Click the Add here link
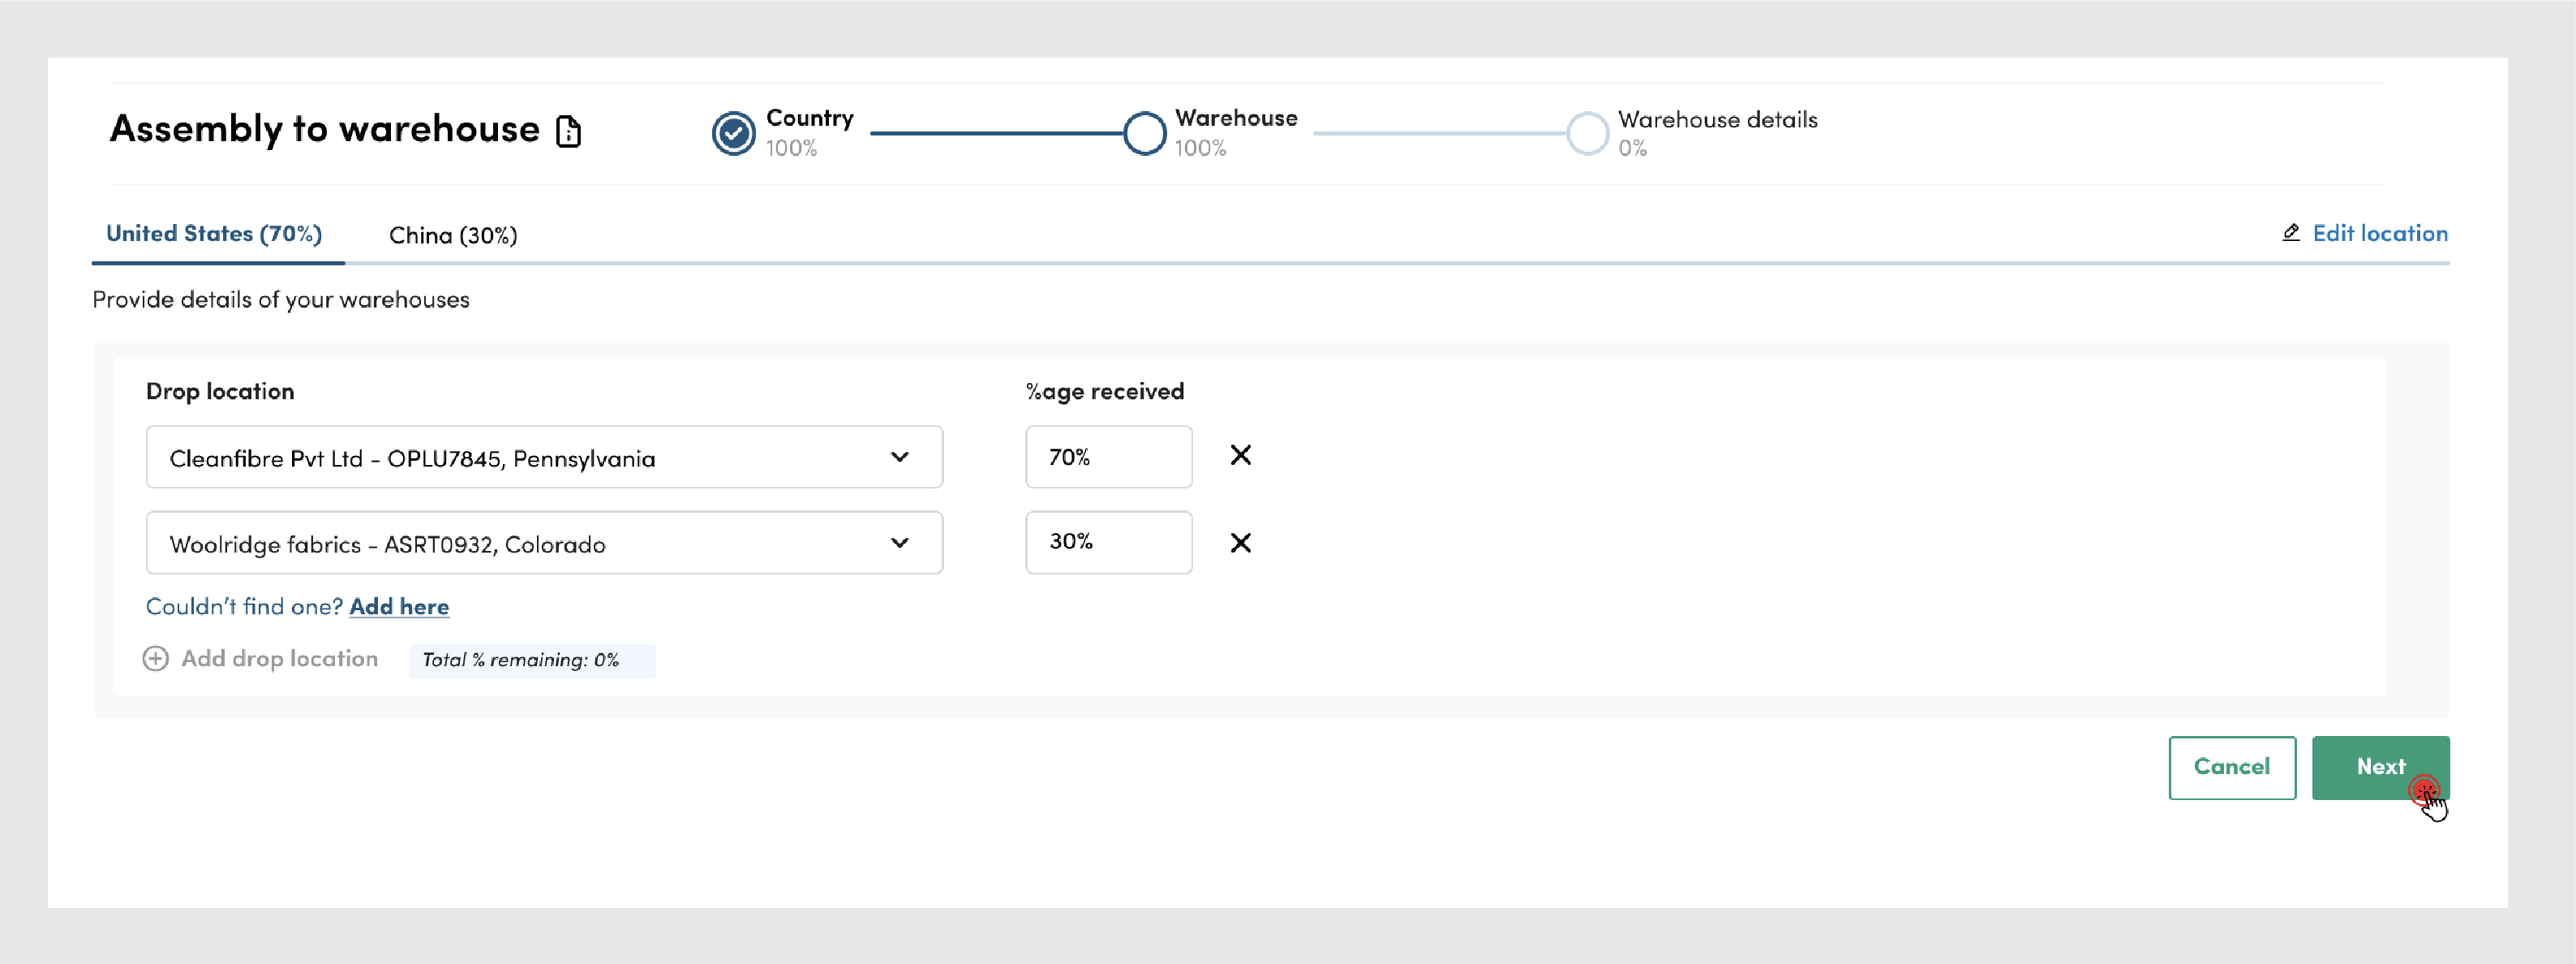 398,606
